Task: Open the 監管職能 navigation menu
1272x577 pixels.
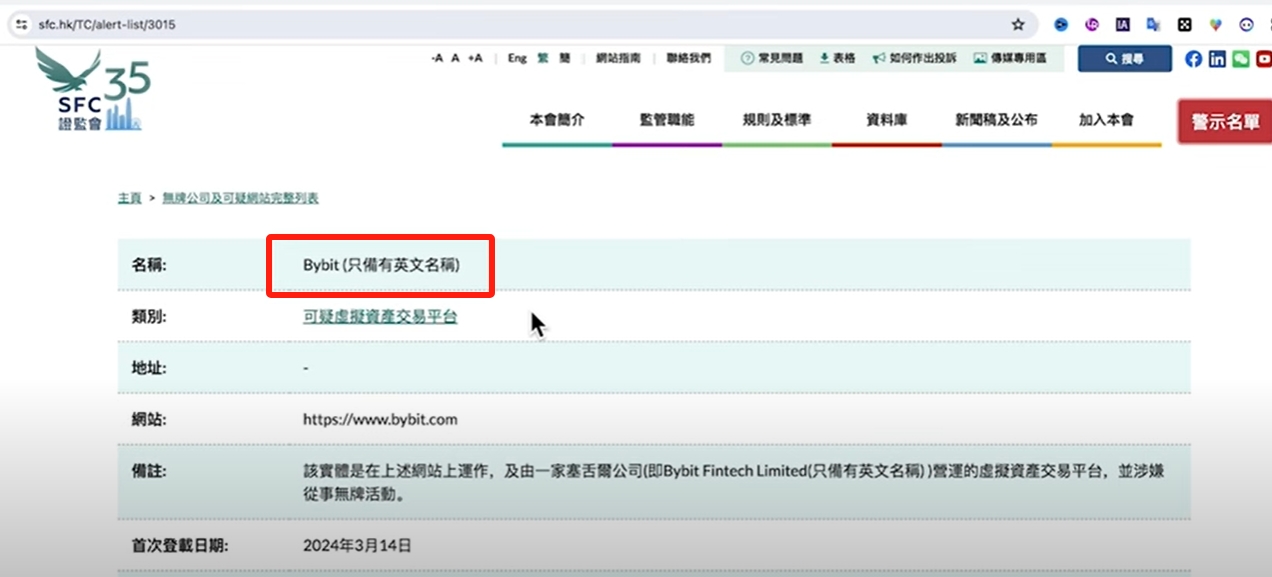Action: (667, 120)
